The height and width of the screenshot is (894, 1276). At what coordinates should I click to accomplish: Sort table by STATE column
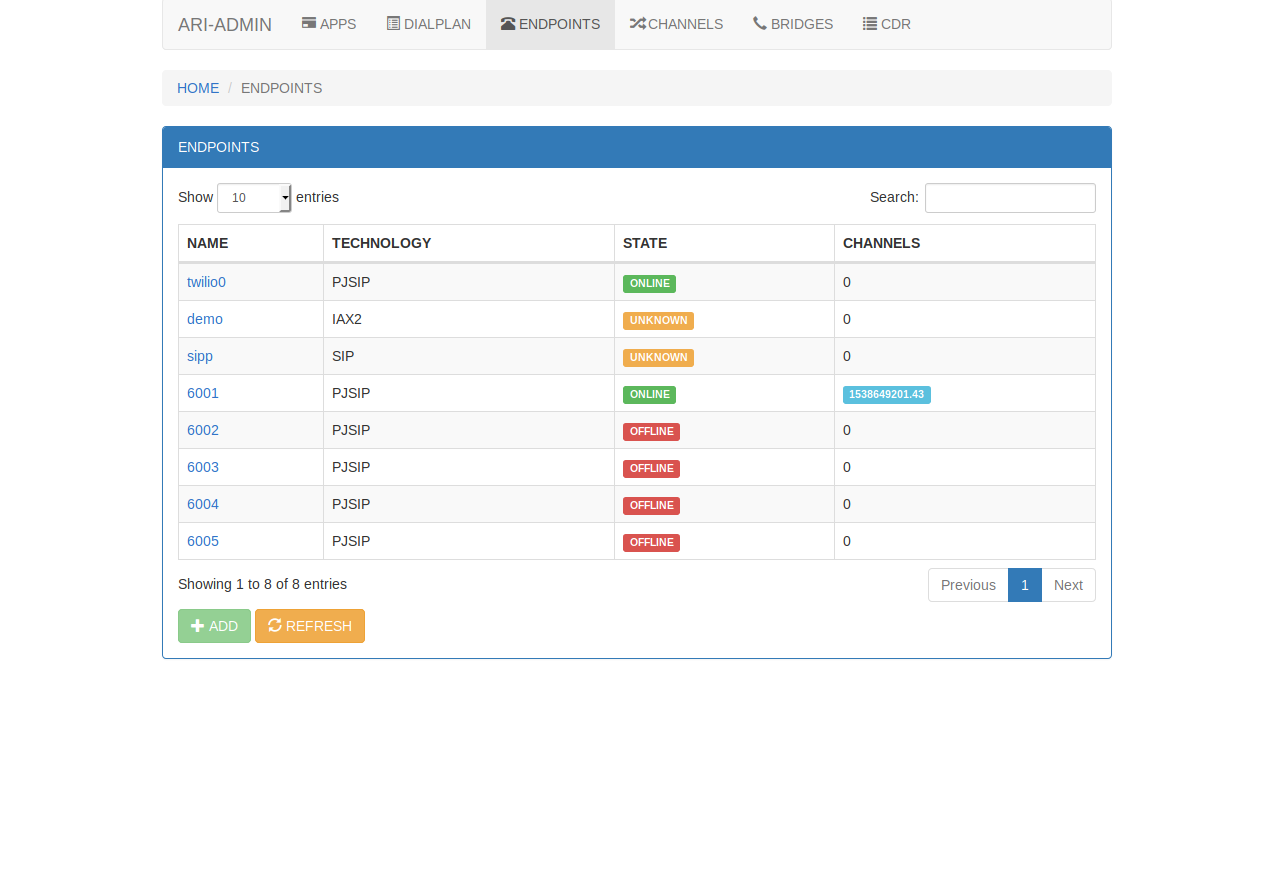point(725,243)
